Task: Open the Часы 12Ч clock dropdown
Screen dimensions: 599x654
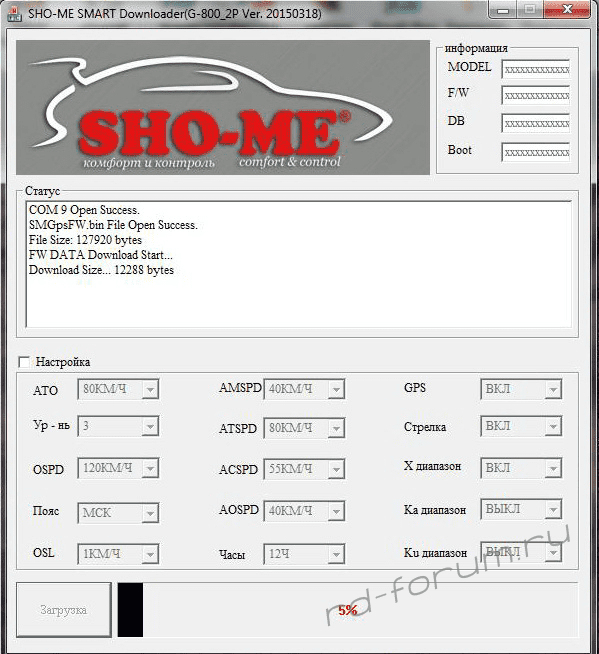Action: [x=304, y=554]
